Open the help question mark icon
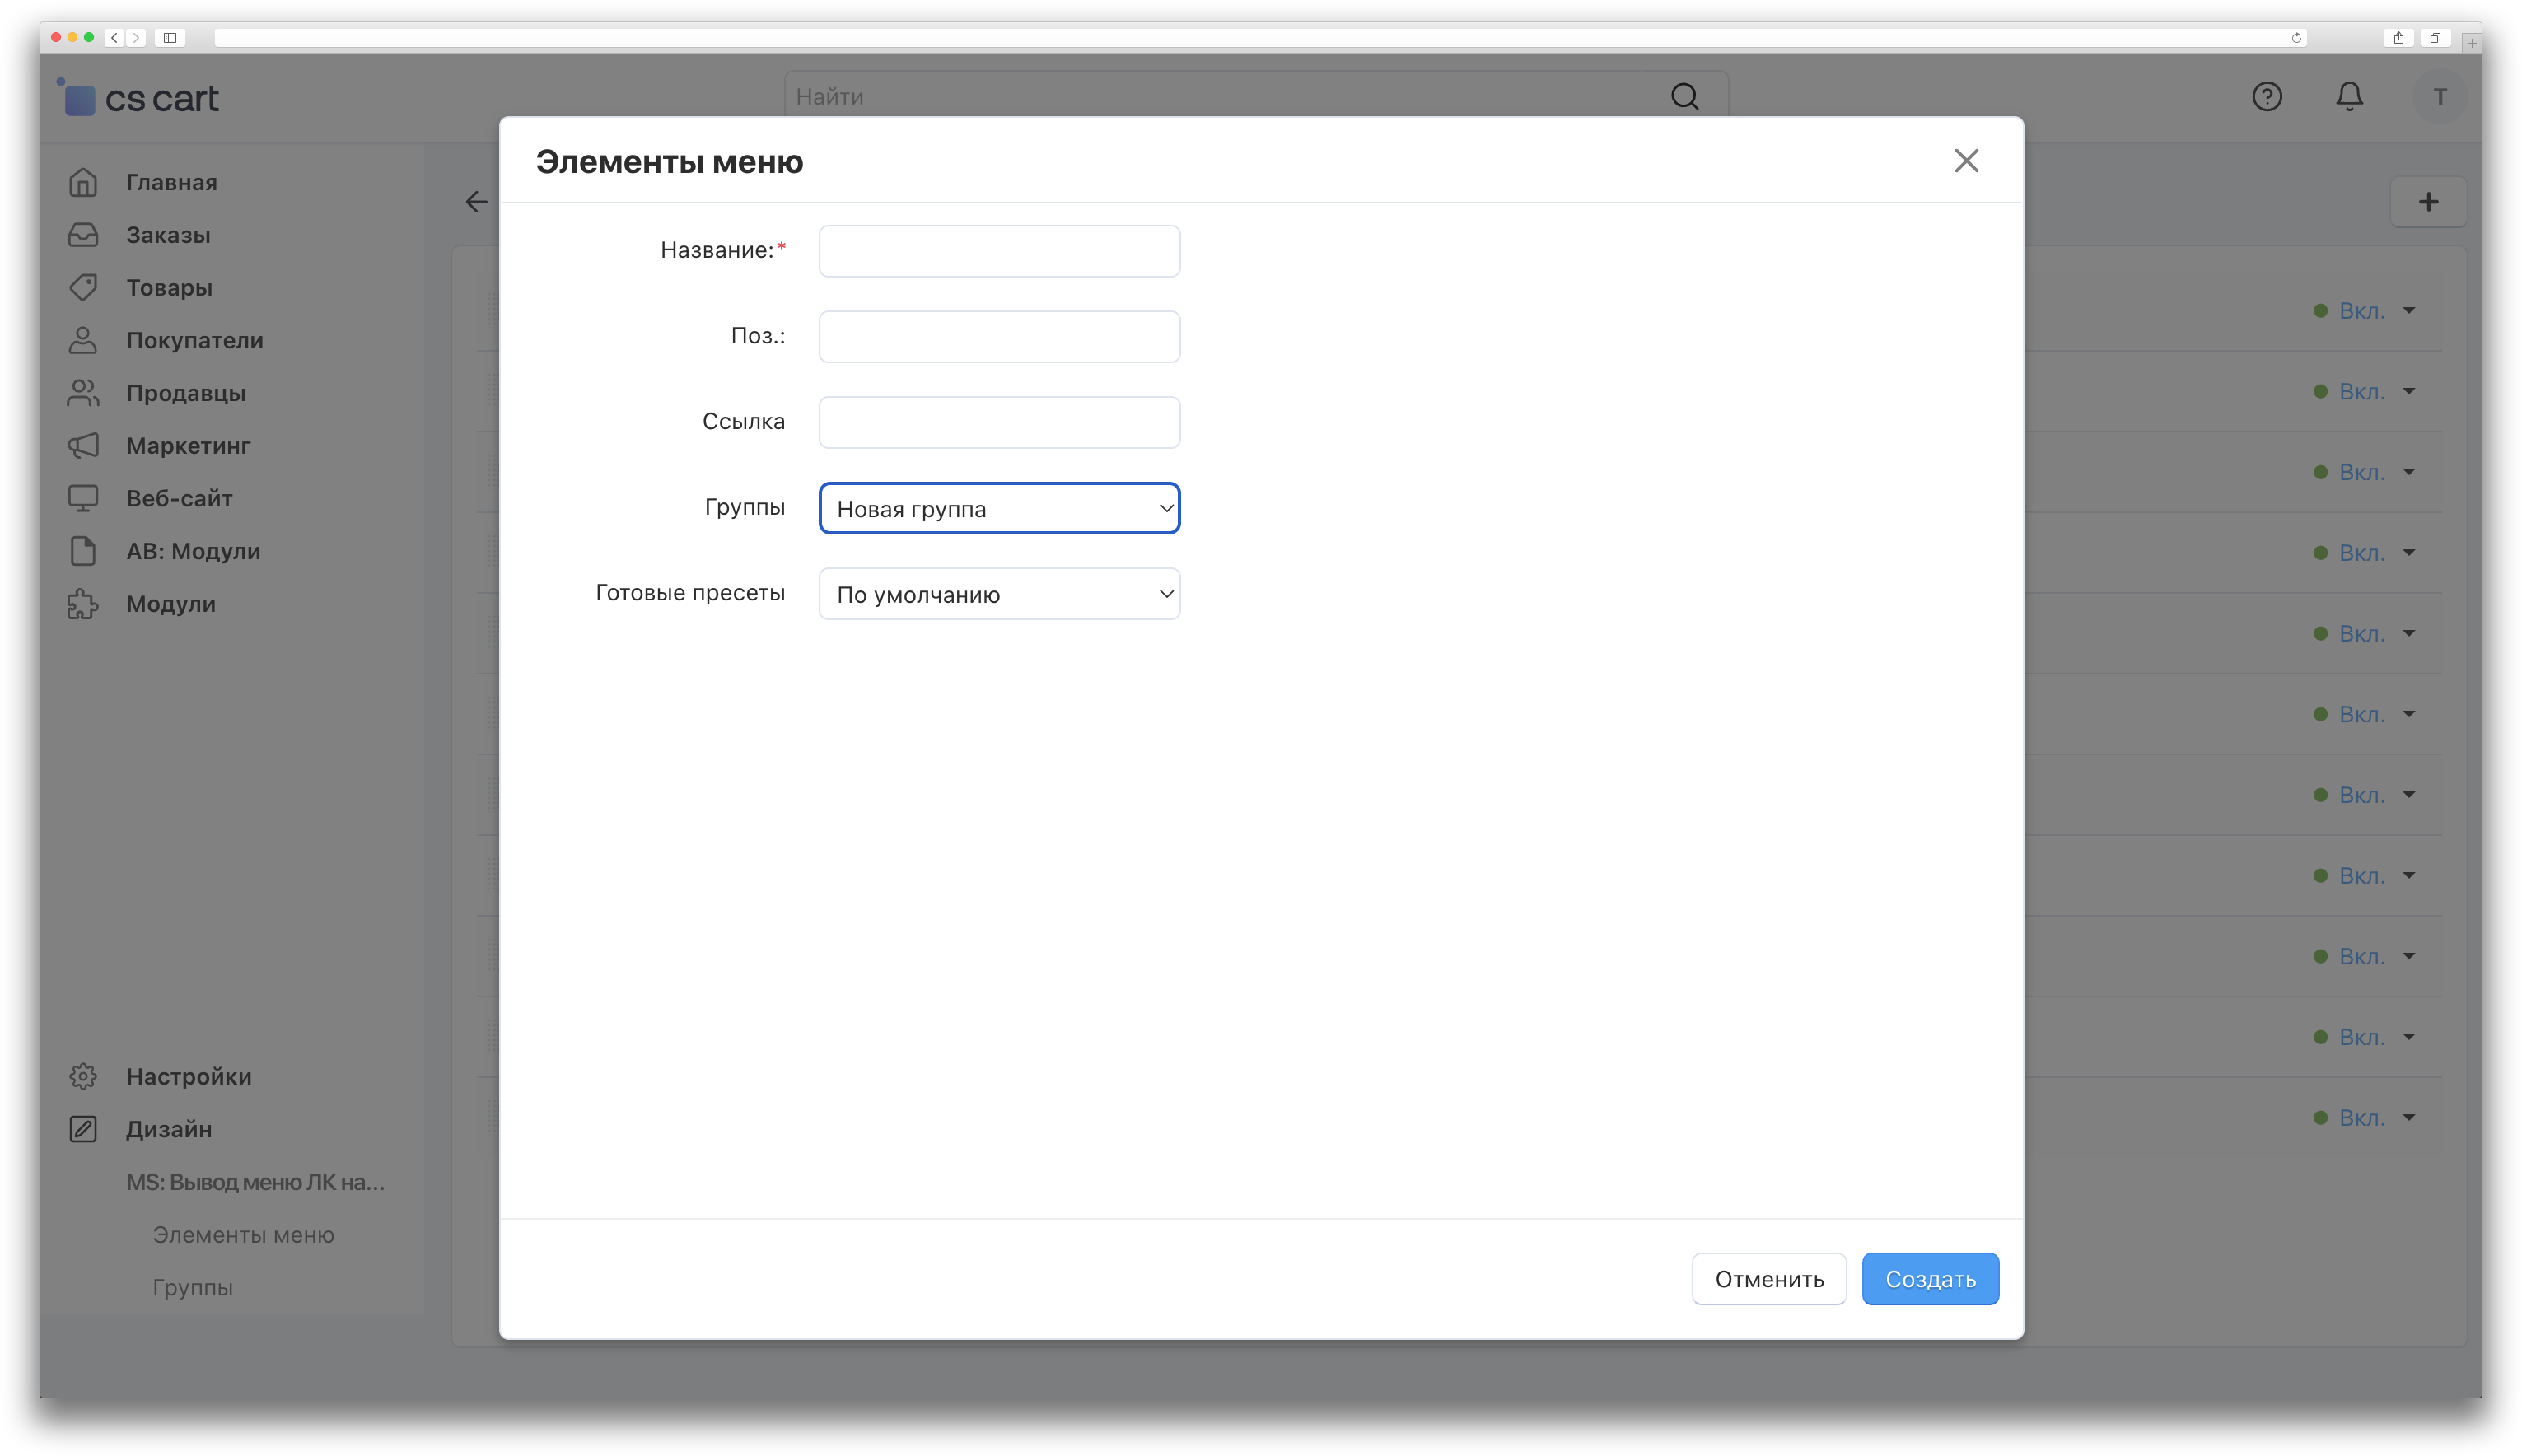 tap(2266, 97)
